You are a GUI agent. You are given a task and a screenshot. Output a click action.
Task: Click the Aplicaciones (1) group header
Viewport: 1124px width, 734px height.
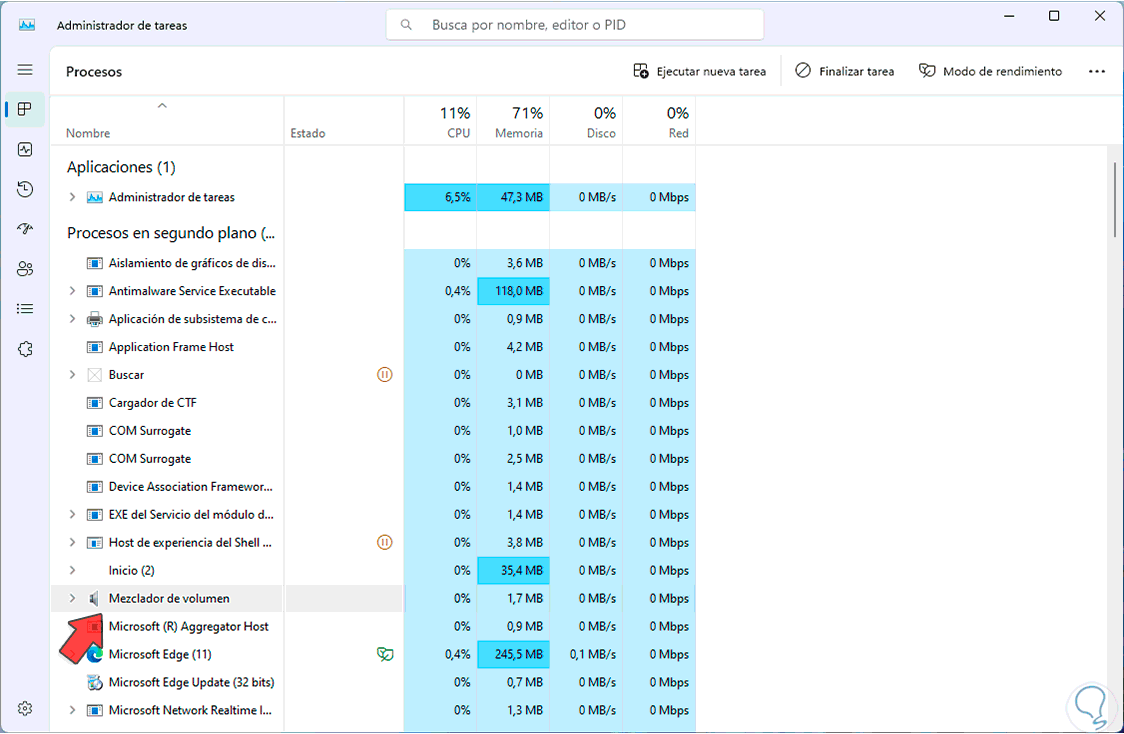(121, 167)
